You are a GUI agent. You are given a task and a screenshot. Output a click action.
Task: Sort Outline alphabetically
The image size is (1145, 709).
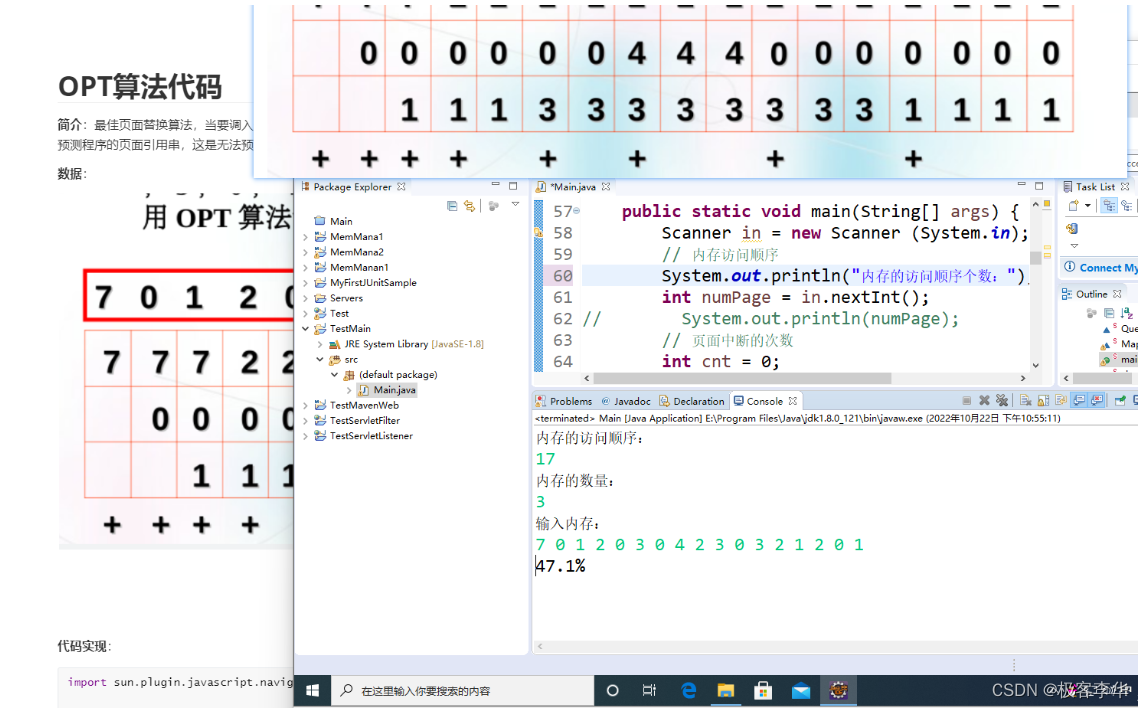click(1127, 313)
